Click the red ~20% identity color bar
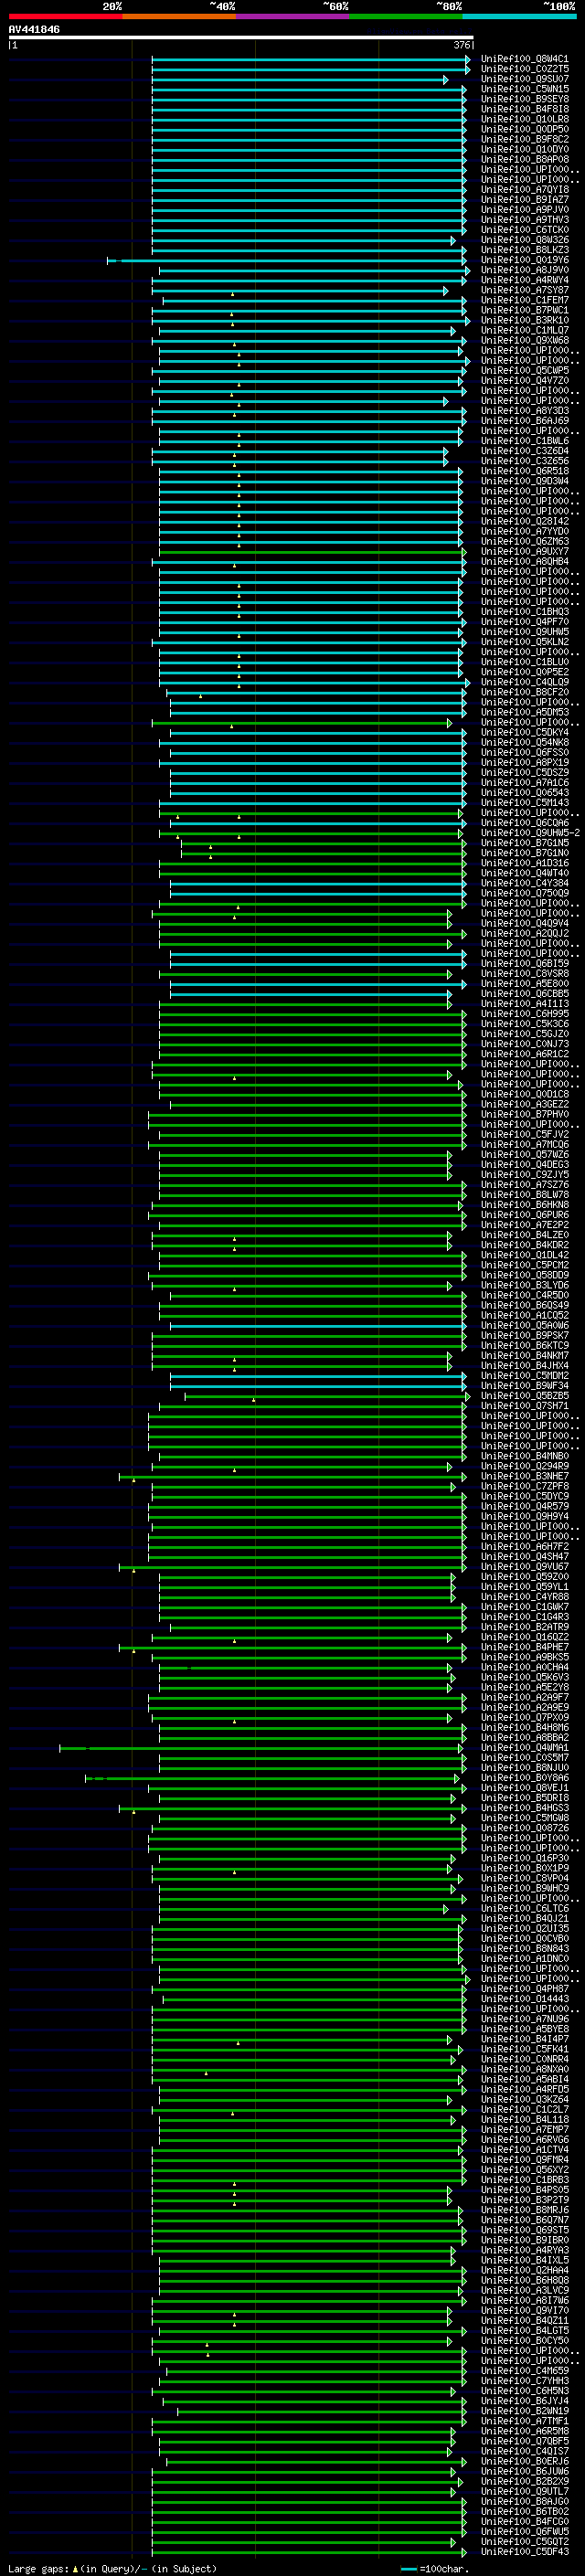585x2576 pixels. [x=65, y=16]
